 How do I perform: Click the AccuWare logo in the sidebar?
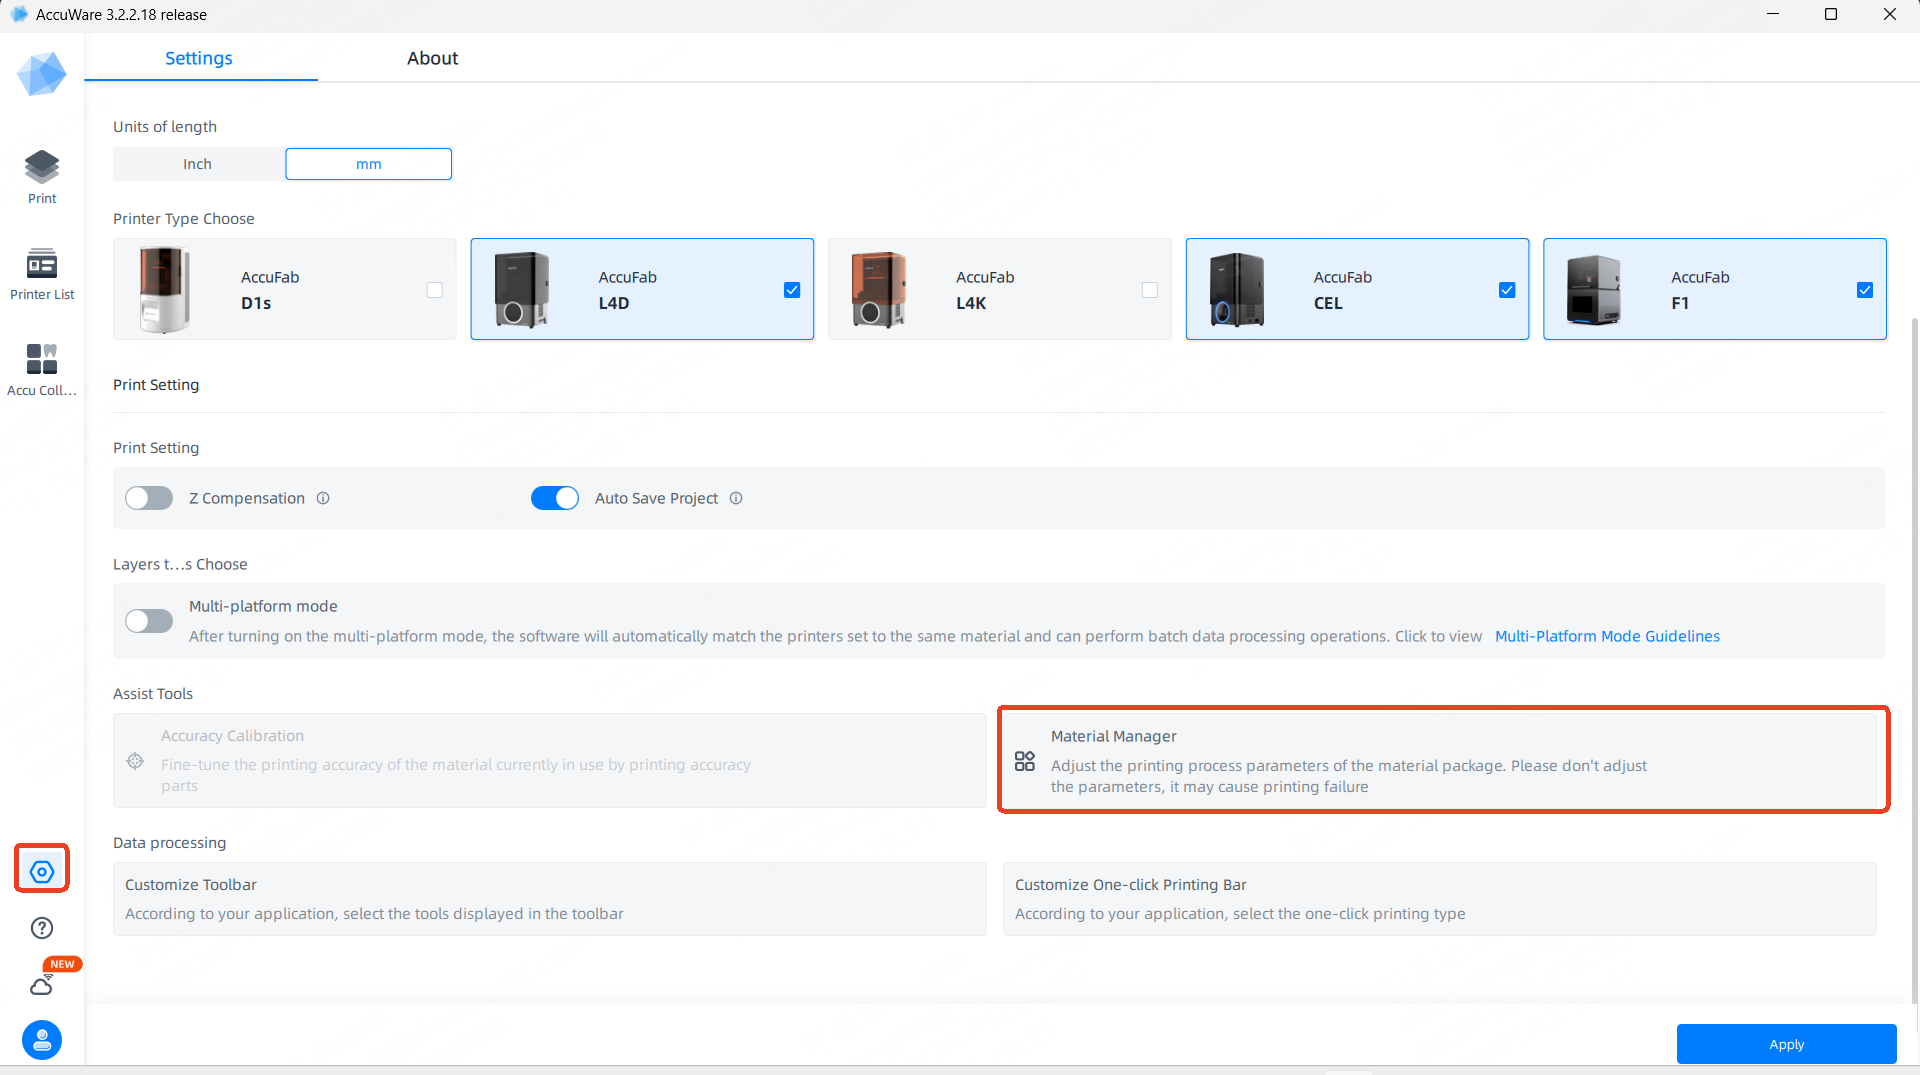pyautogui.click(x=42, y=74)
